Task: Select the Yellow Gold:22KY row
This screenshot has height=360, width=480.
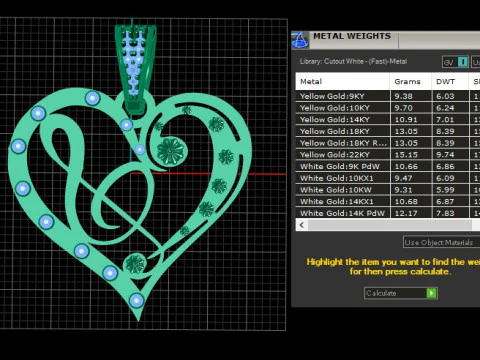Action: (x=388, y=155)
